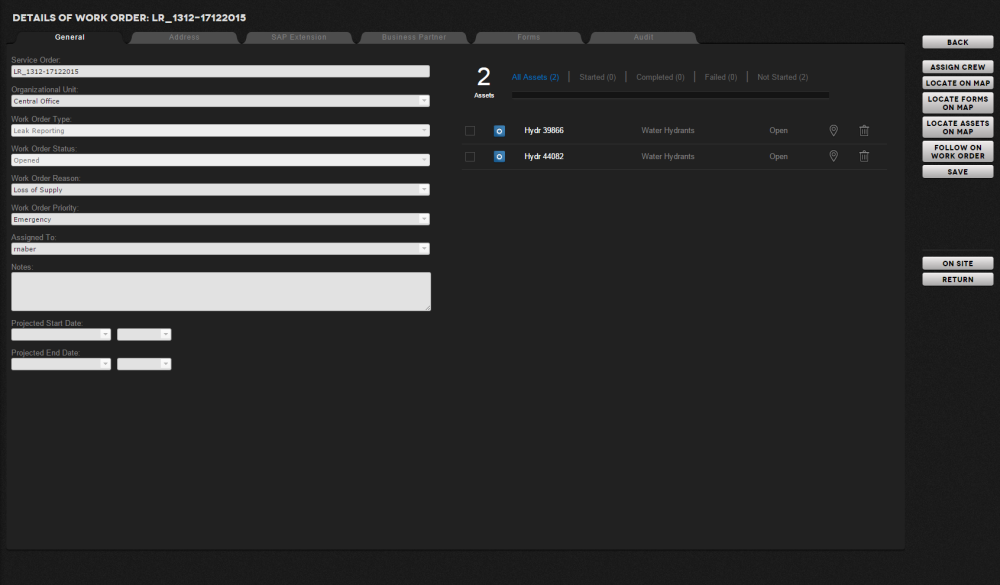1000x585 pixels.
Task: Delete Hydr 39866 using trash icon
Action: pos(864,130)
